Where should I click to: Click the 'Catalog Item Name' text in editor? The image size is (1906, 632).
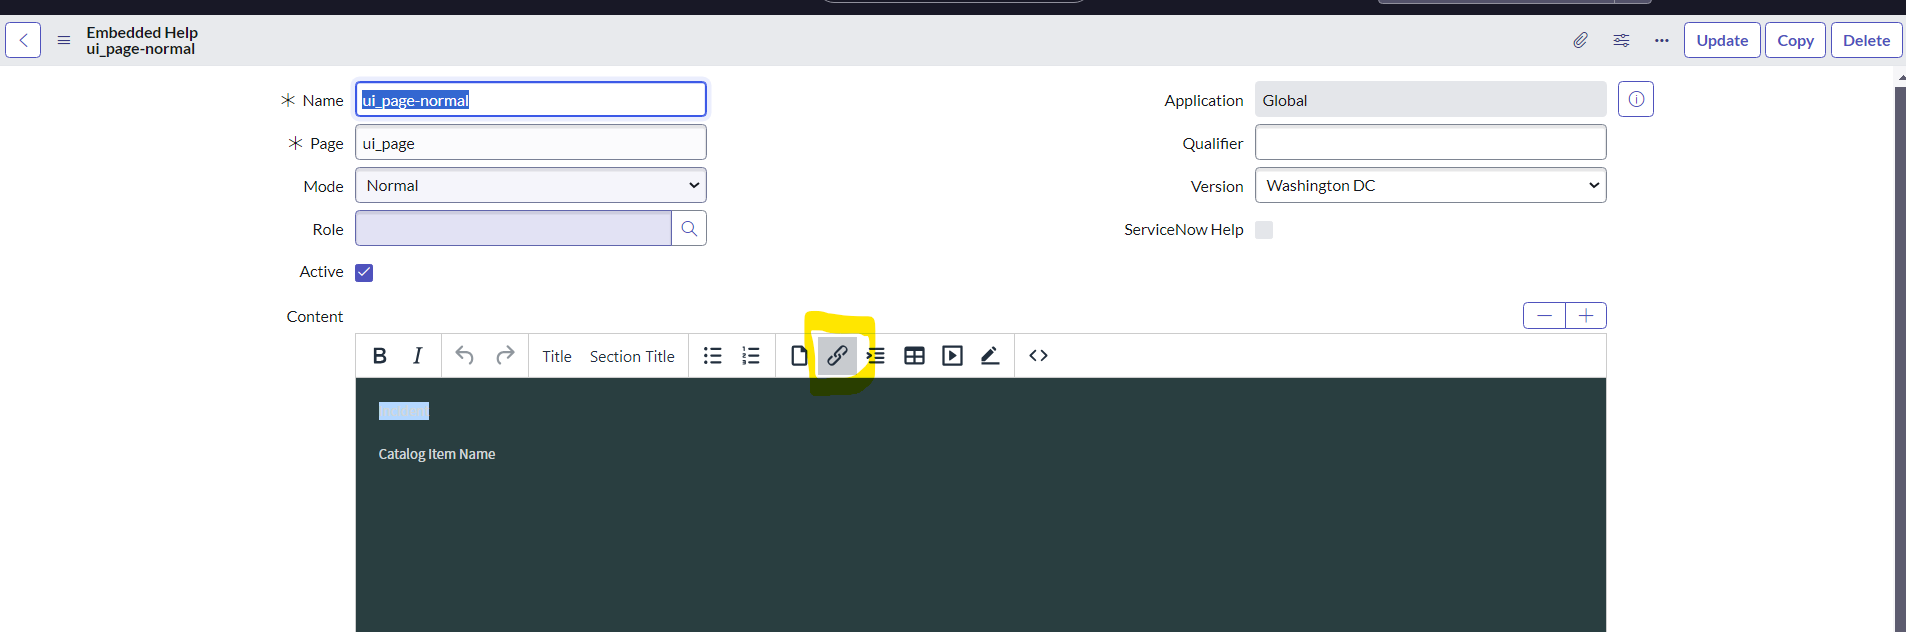[x=437, y=454]
